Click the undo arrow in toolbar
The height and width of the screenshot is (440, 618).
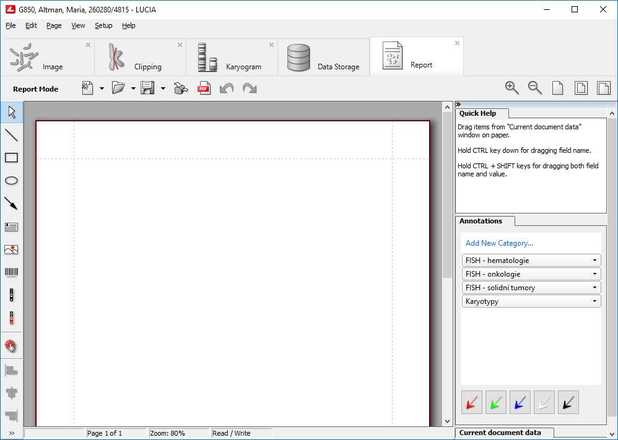(227, 89)
